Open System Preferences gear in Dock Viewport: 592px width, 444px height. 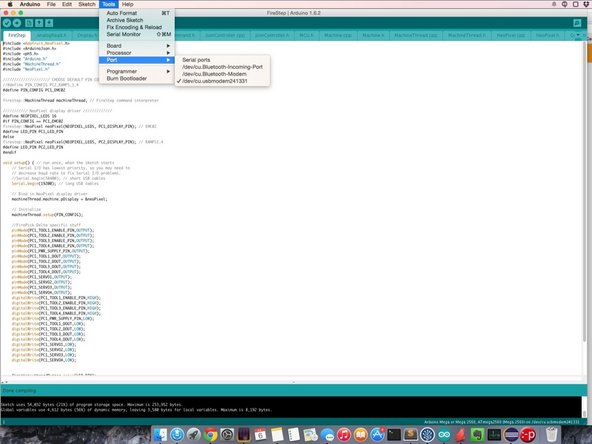[227, 435]
